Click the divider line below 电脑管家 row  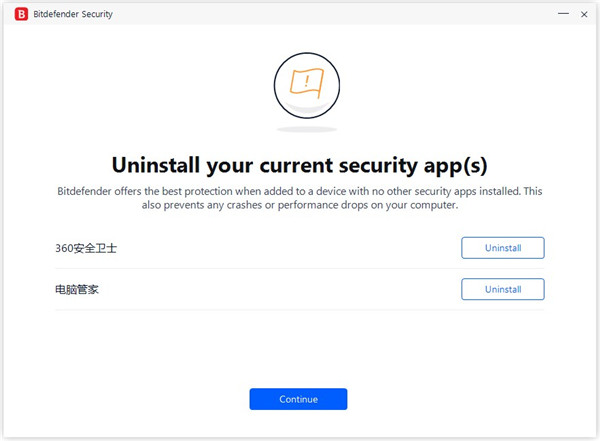(300, 309)
